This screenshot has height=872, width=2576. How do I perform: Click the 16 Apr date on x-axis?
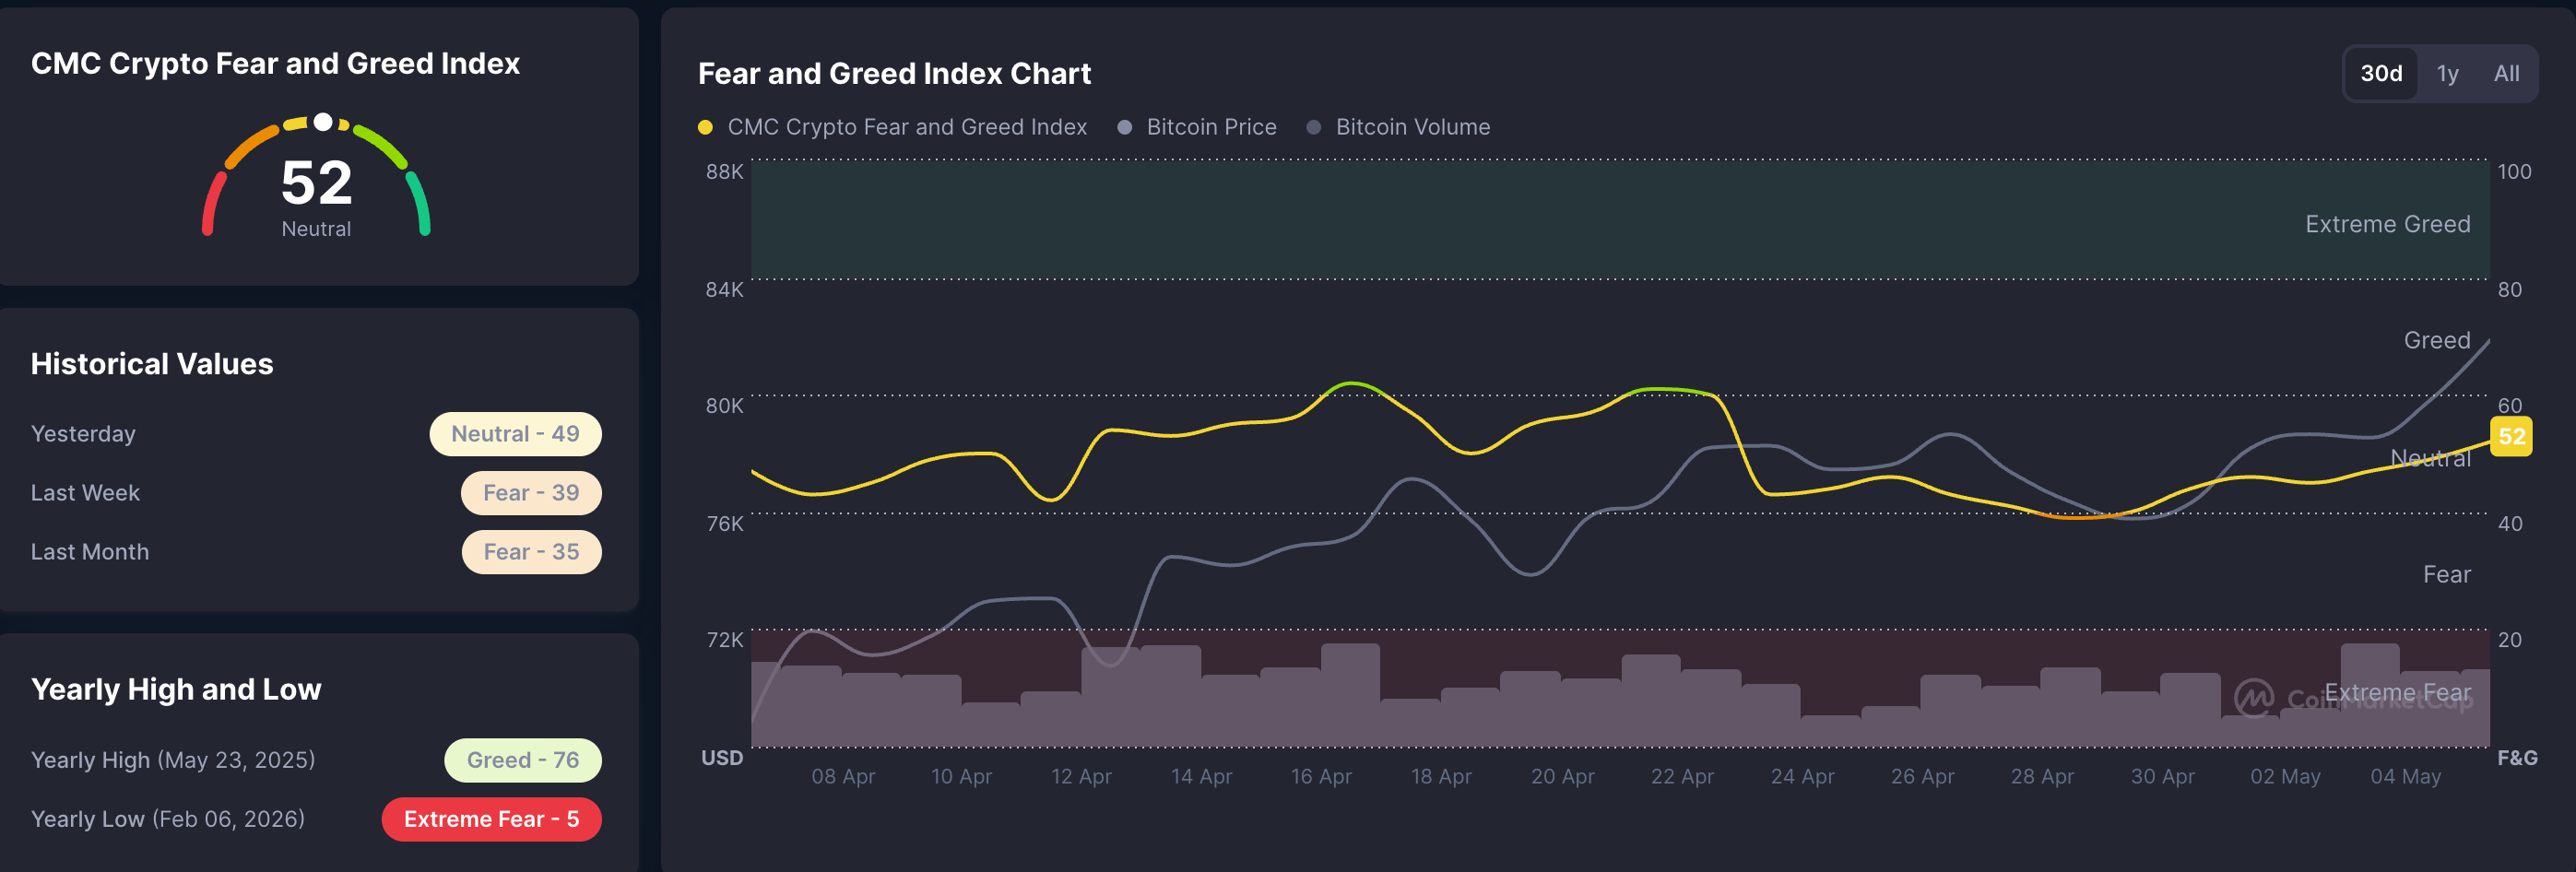pyautogui.click(x=1321, y=776)
